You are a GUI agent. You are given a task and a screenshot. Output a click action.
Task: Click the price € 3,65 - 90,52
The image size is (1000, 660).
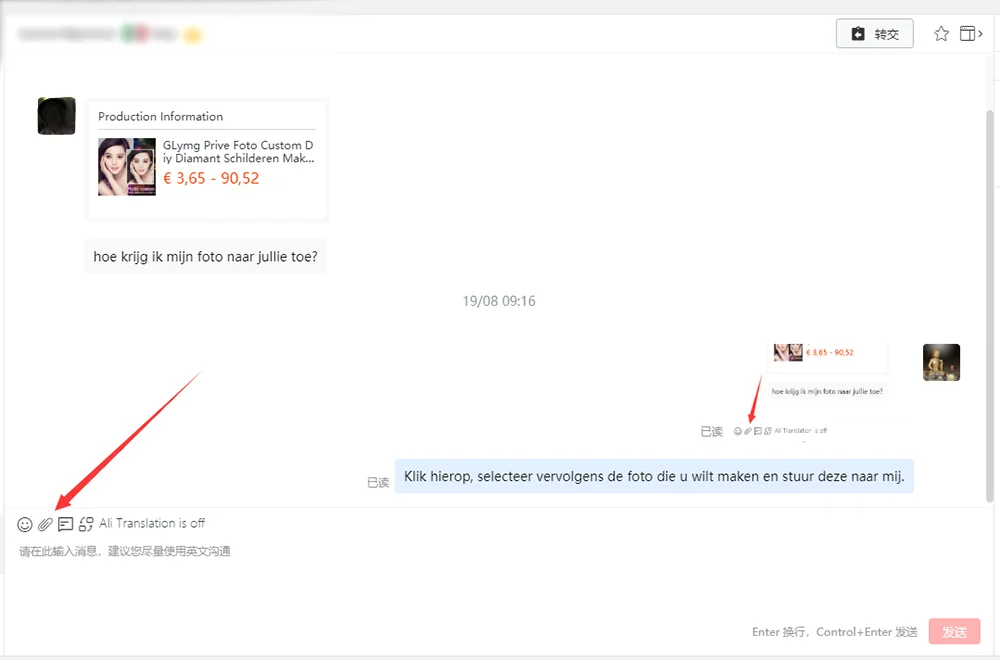(x=211, y=179)
